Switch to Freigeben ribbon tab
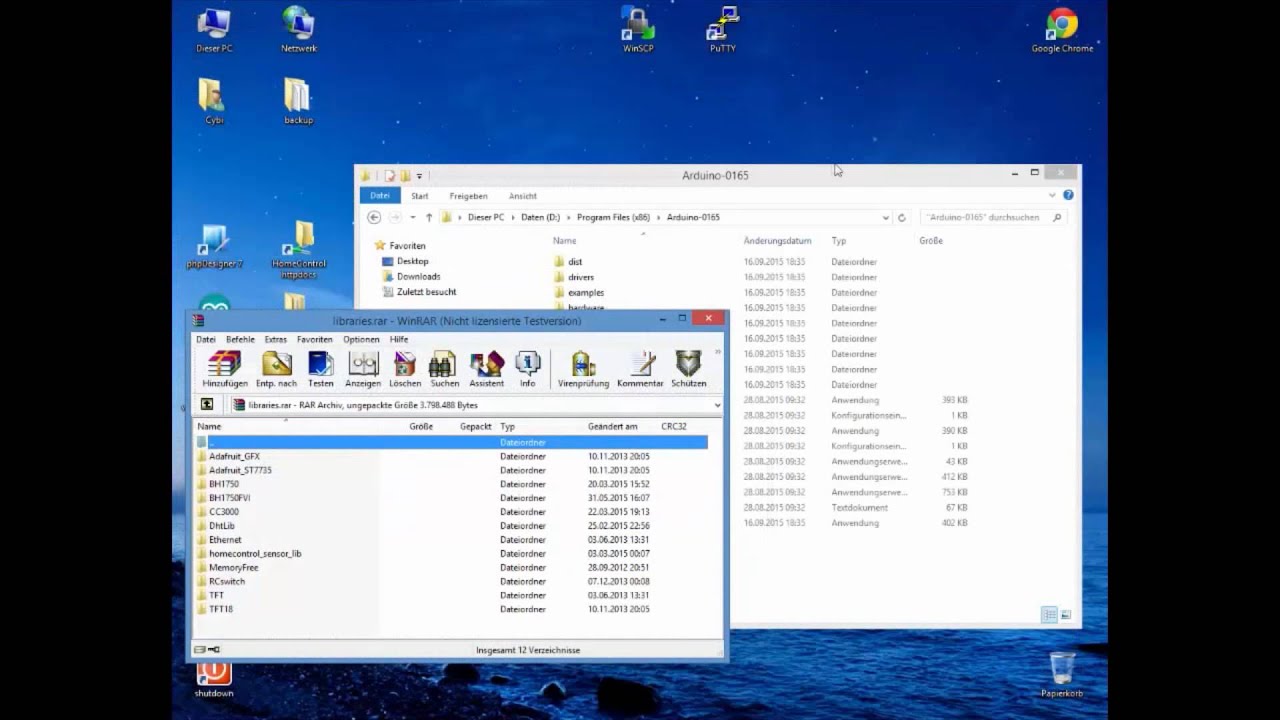Viewport: 1280px width, 720px height. click(x=468, y=196)
